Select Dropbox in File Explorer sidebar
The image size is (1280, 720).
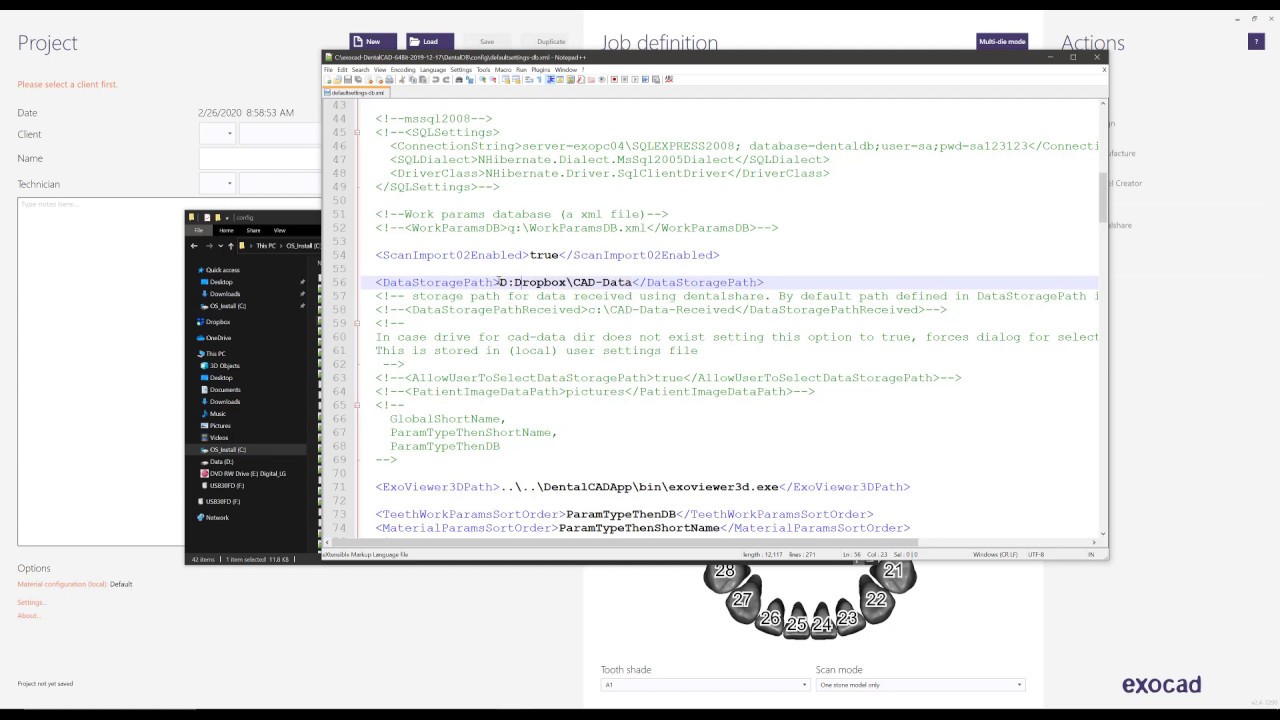pyautogui.click(x=218, y=322)
